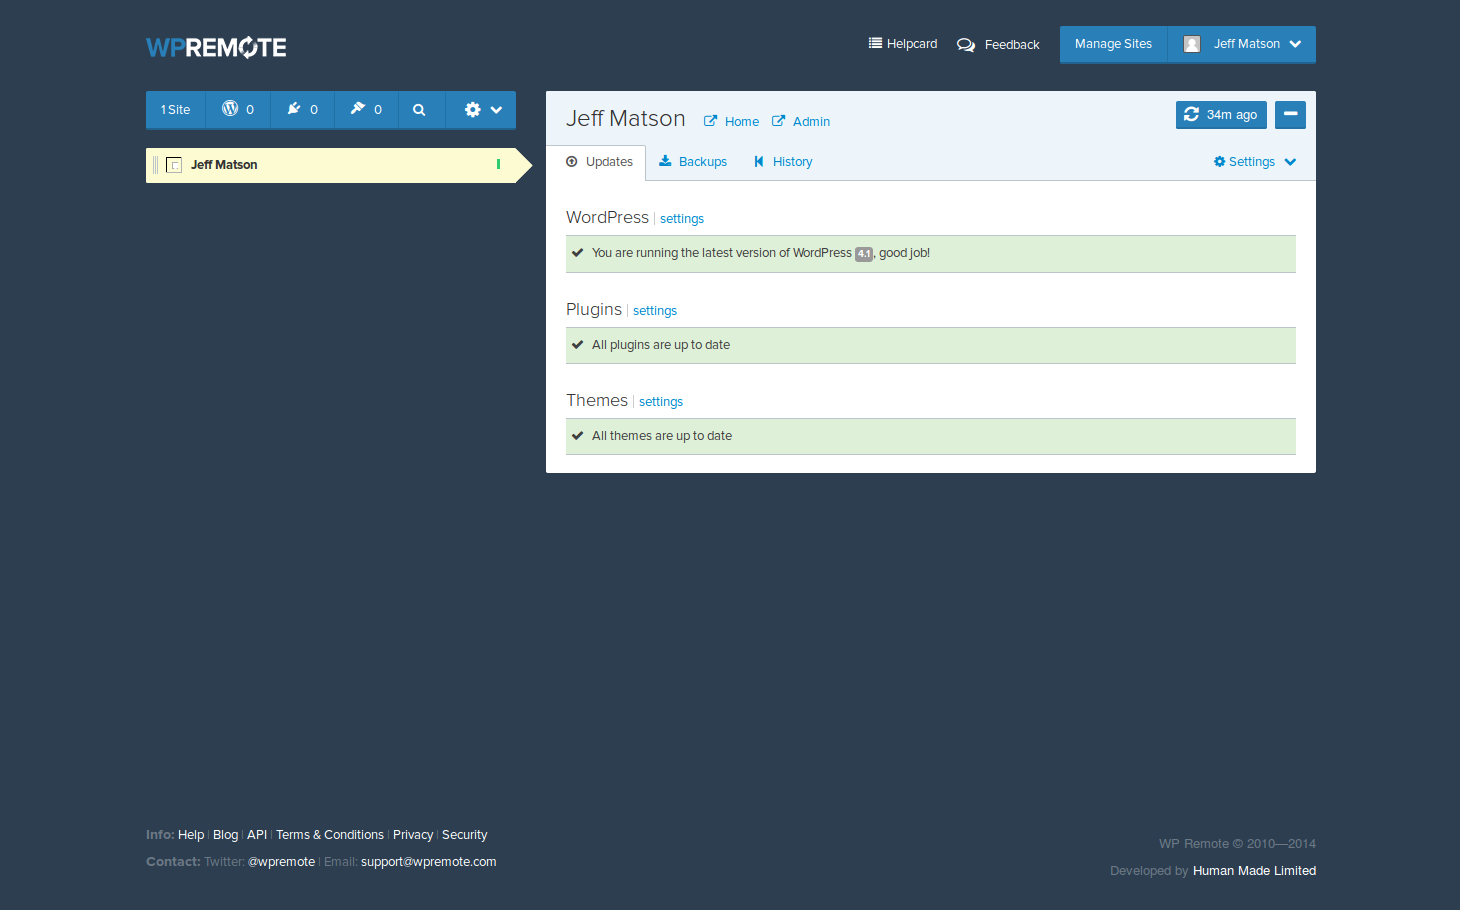Viewport: 1460px width, 910px height.
Task: Click the 'All themes are up to date' message
Action: click(662, 436)
